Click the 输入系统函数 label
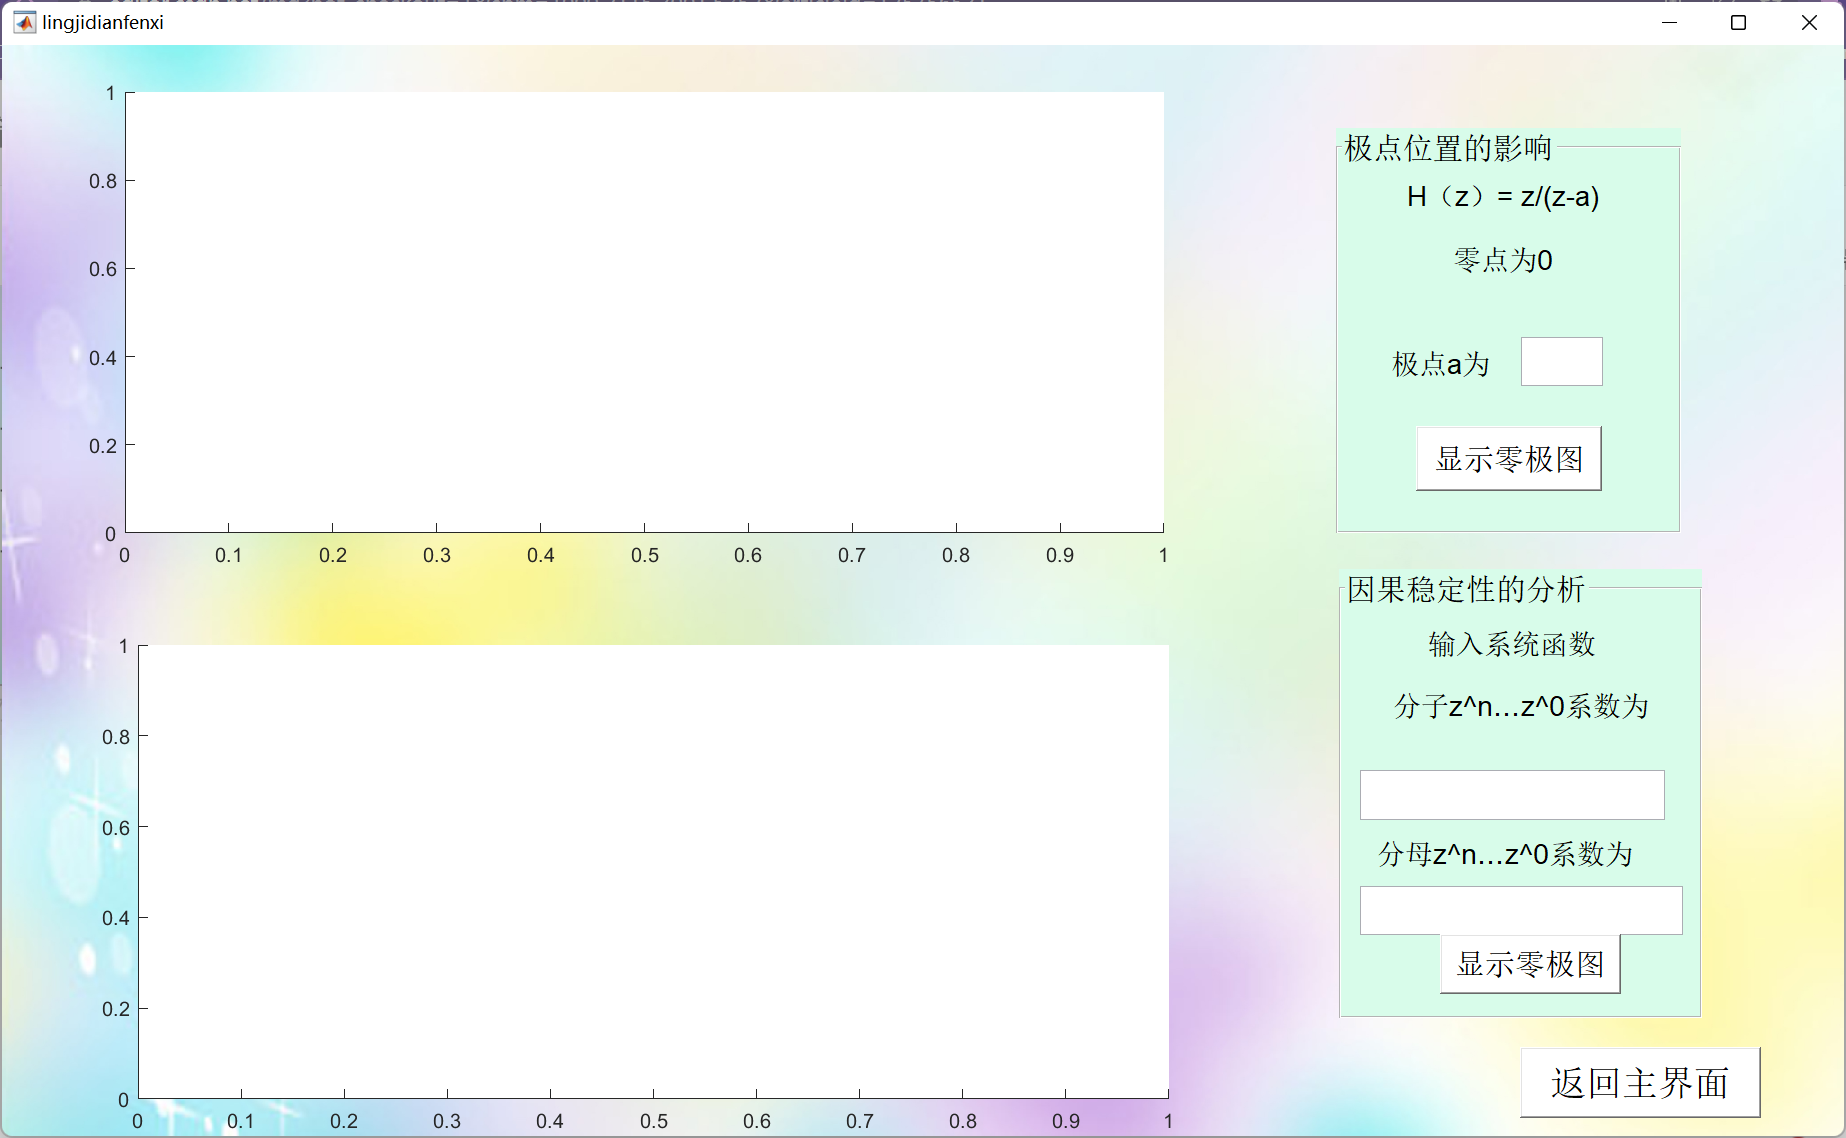This screenshot has height=1138, width=1846. click(x=1512, y=645)
